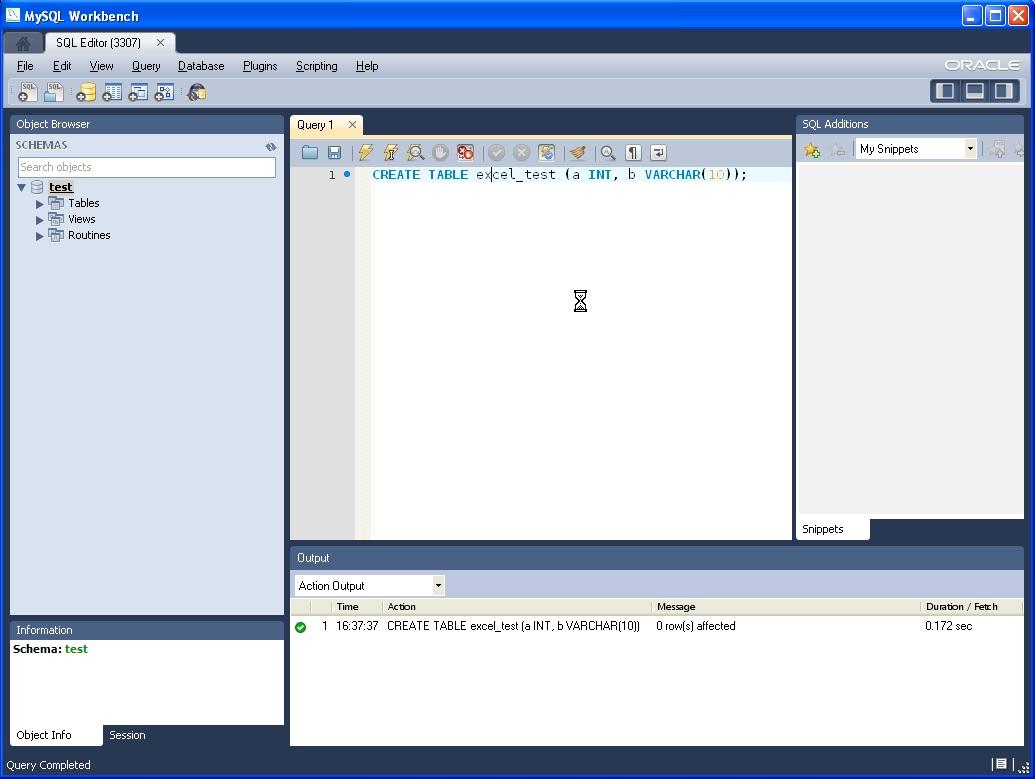Reconnect to DBMS icon
This screenshot has width=1035, height=779.
(x=197, y=92)
